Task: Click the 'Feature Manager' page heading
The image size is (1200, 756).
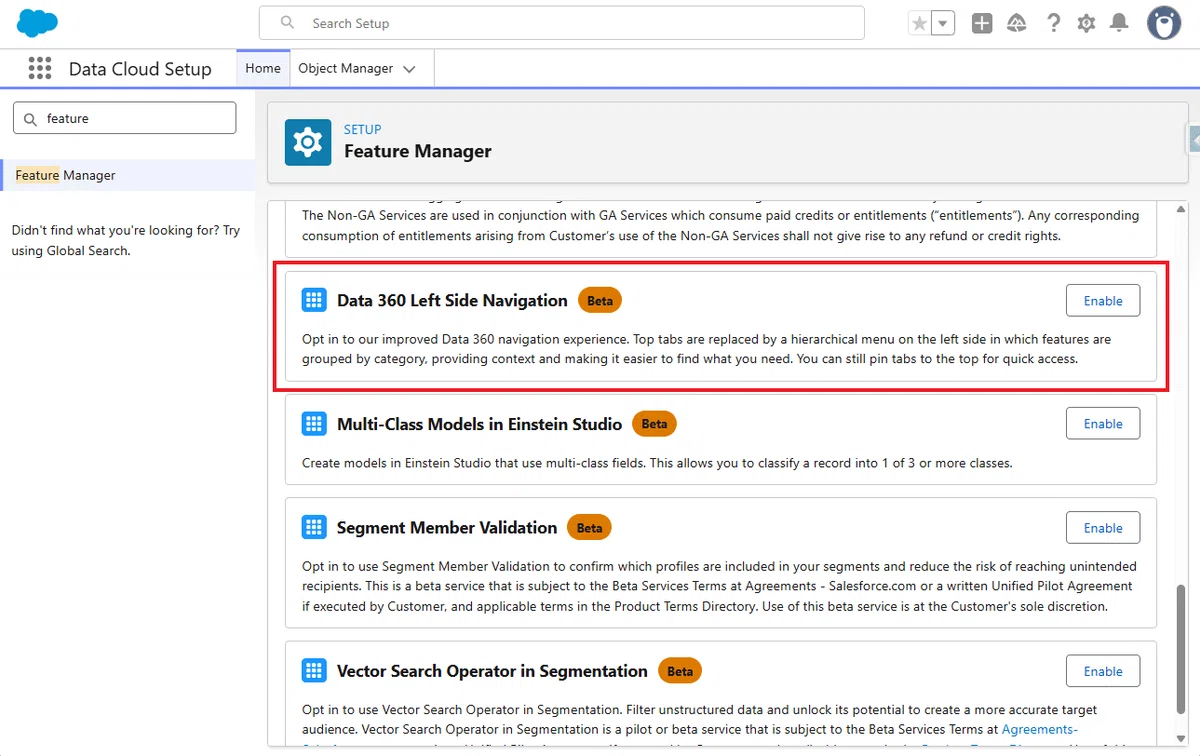Action: coord(418,151)
